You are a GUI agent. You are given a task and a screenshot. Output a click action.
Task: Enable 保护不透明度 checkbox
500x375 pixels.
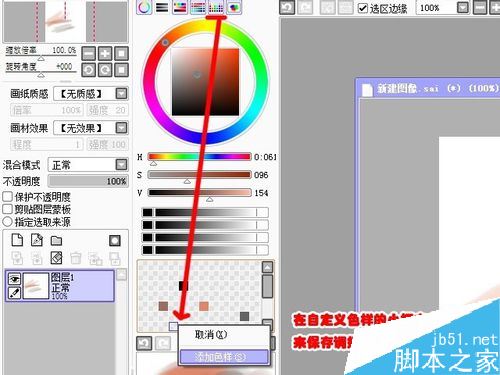tap(8, 196)
